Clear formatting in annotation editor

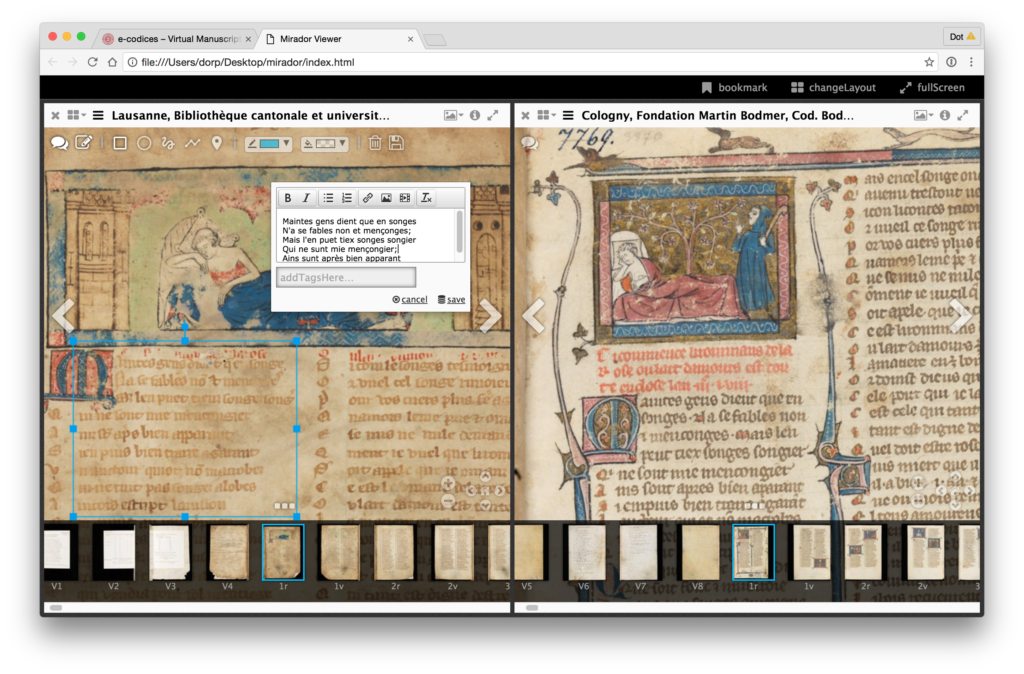pyautogui.click(x=426, y=198)
